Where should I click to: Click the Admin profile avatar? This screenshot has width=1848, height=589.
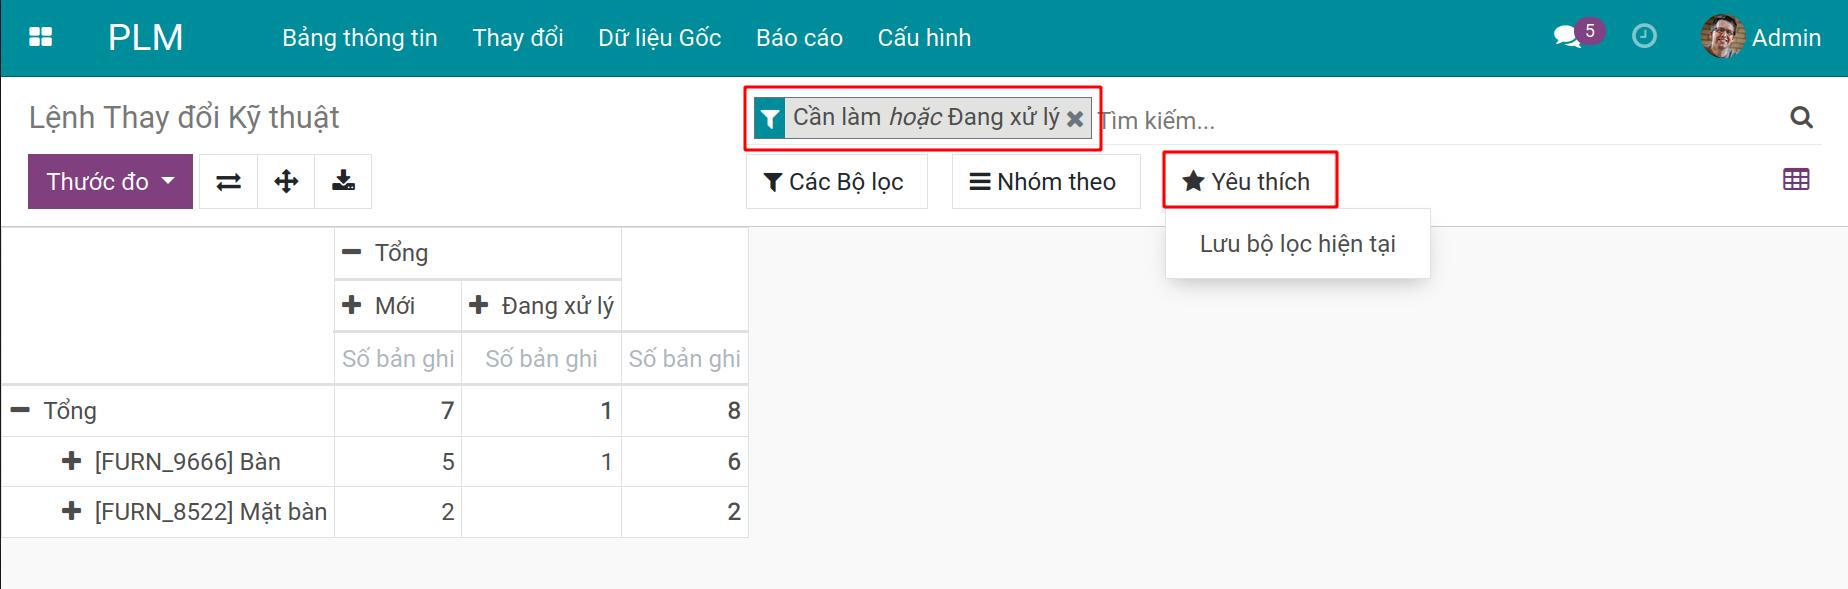tap(1724, 37)
